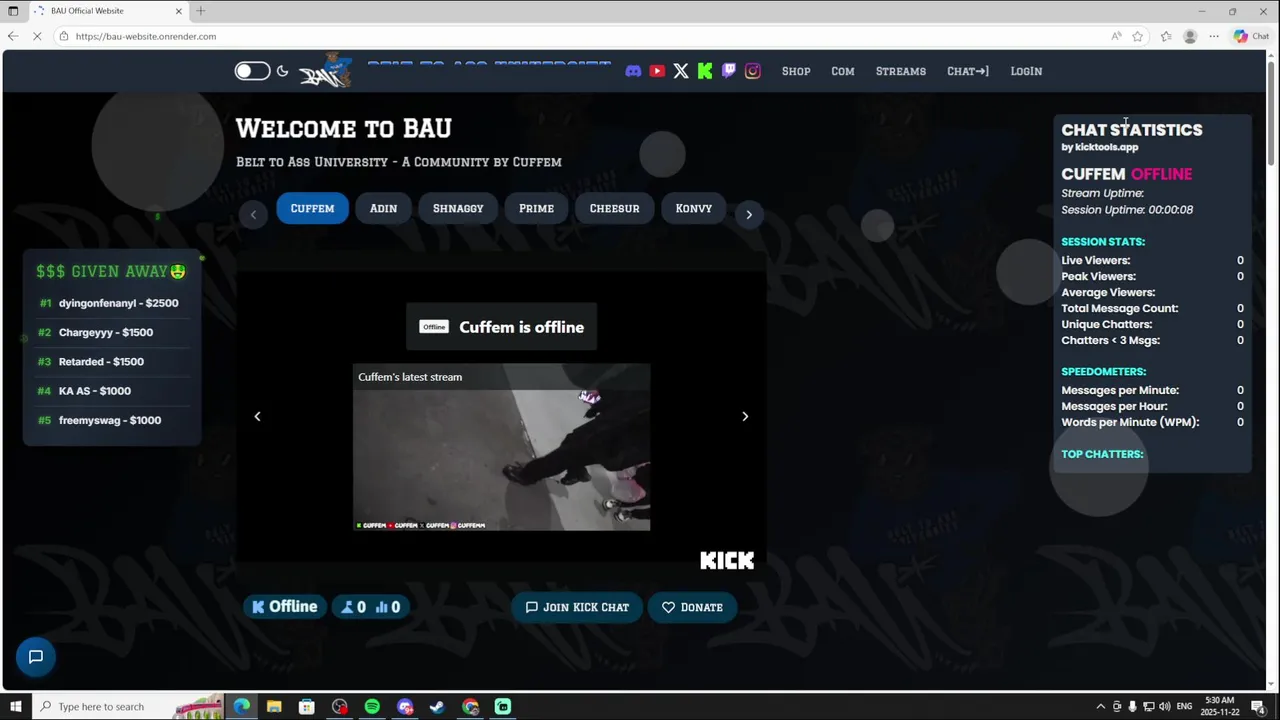Select the KONVY streamer tab
The width and height of the screenshot is (1280, 720).
tap(693, 208)
